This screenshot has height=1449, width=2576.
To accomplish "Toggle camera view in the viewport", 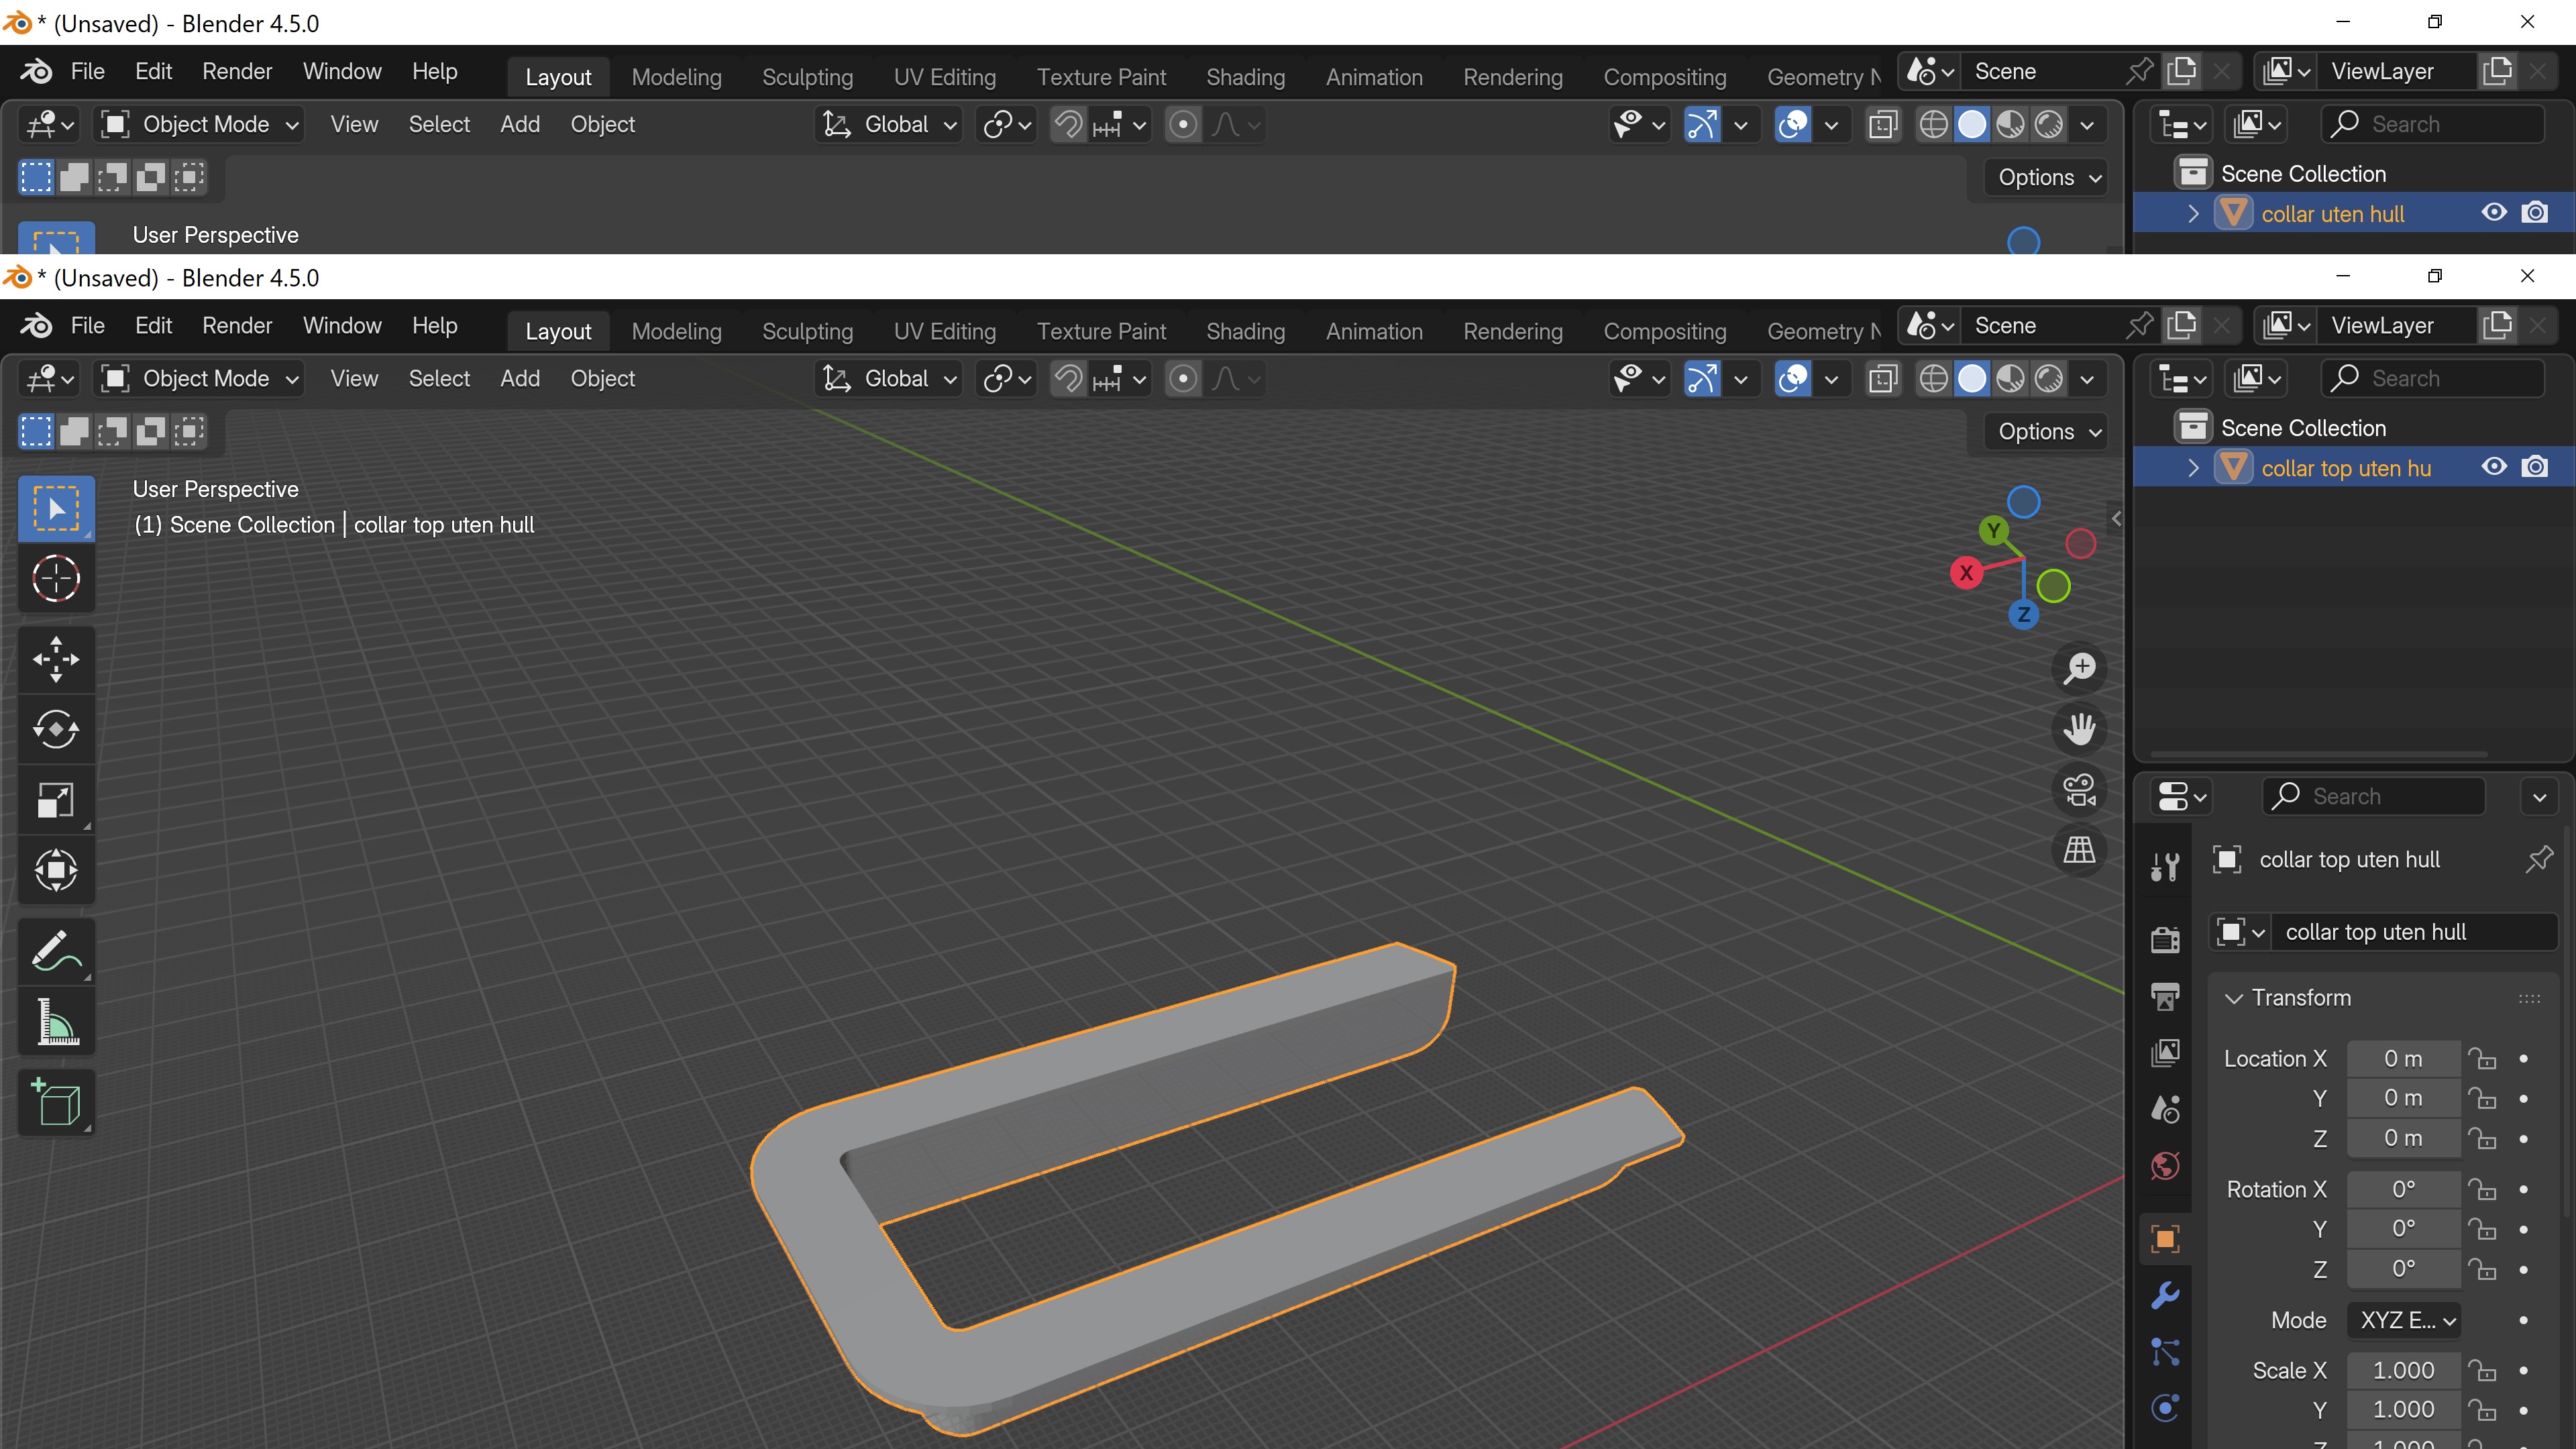I will 2080,789.
